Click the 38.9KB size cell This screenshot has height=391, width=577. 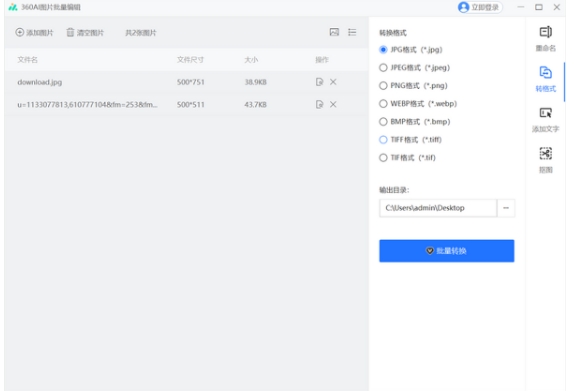click(x=255, y=82)
